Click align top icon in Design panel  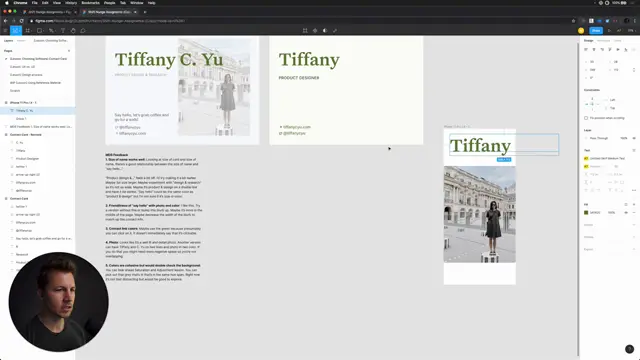(x=610, y=49)
